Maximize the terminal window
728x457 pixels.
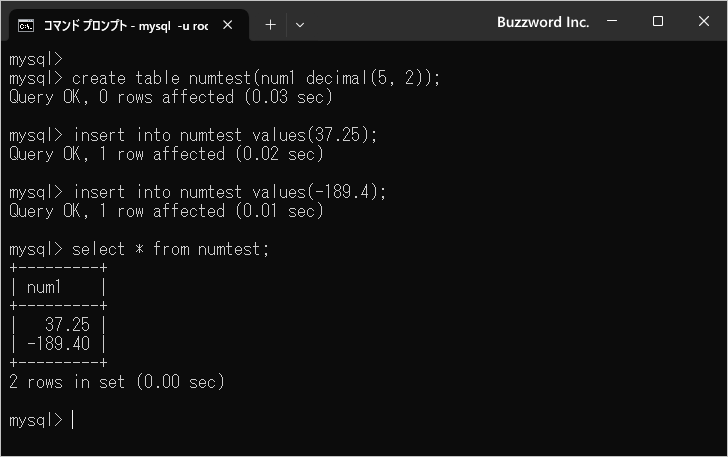click(x=657, y=21)
